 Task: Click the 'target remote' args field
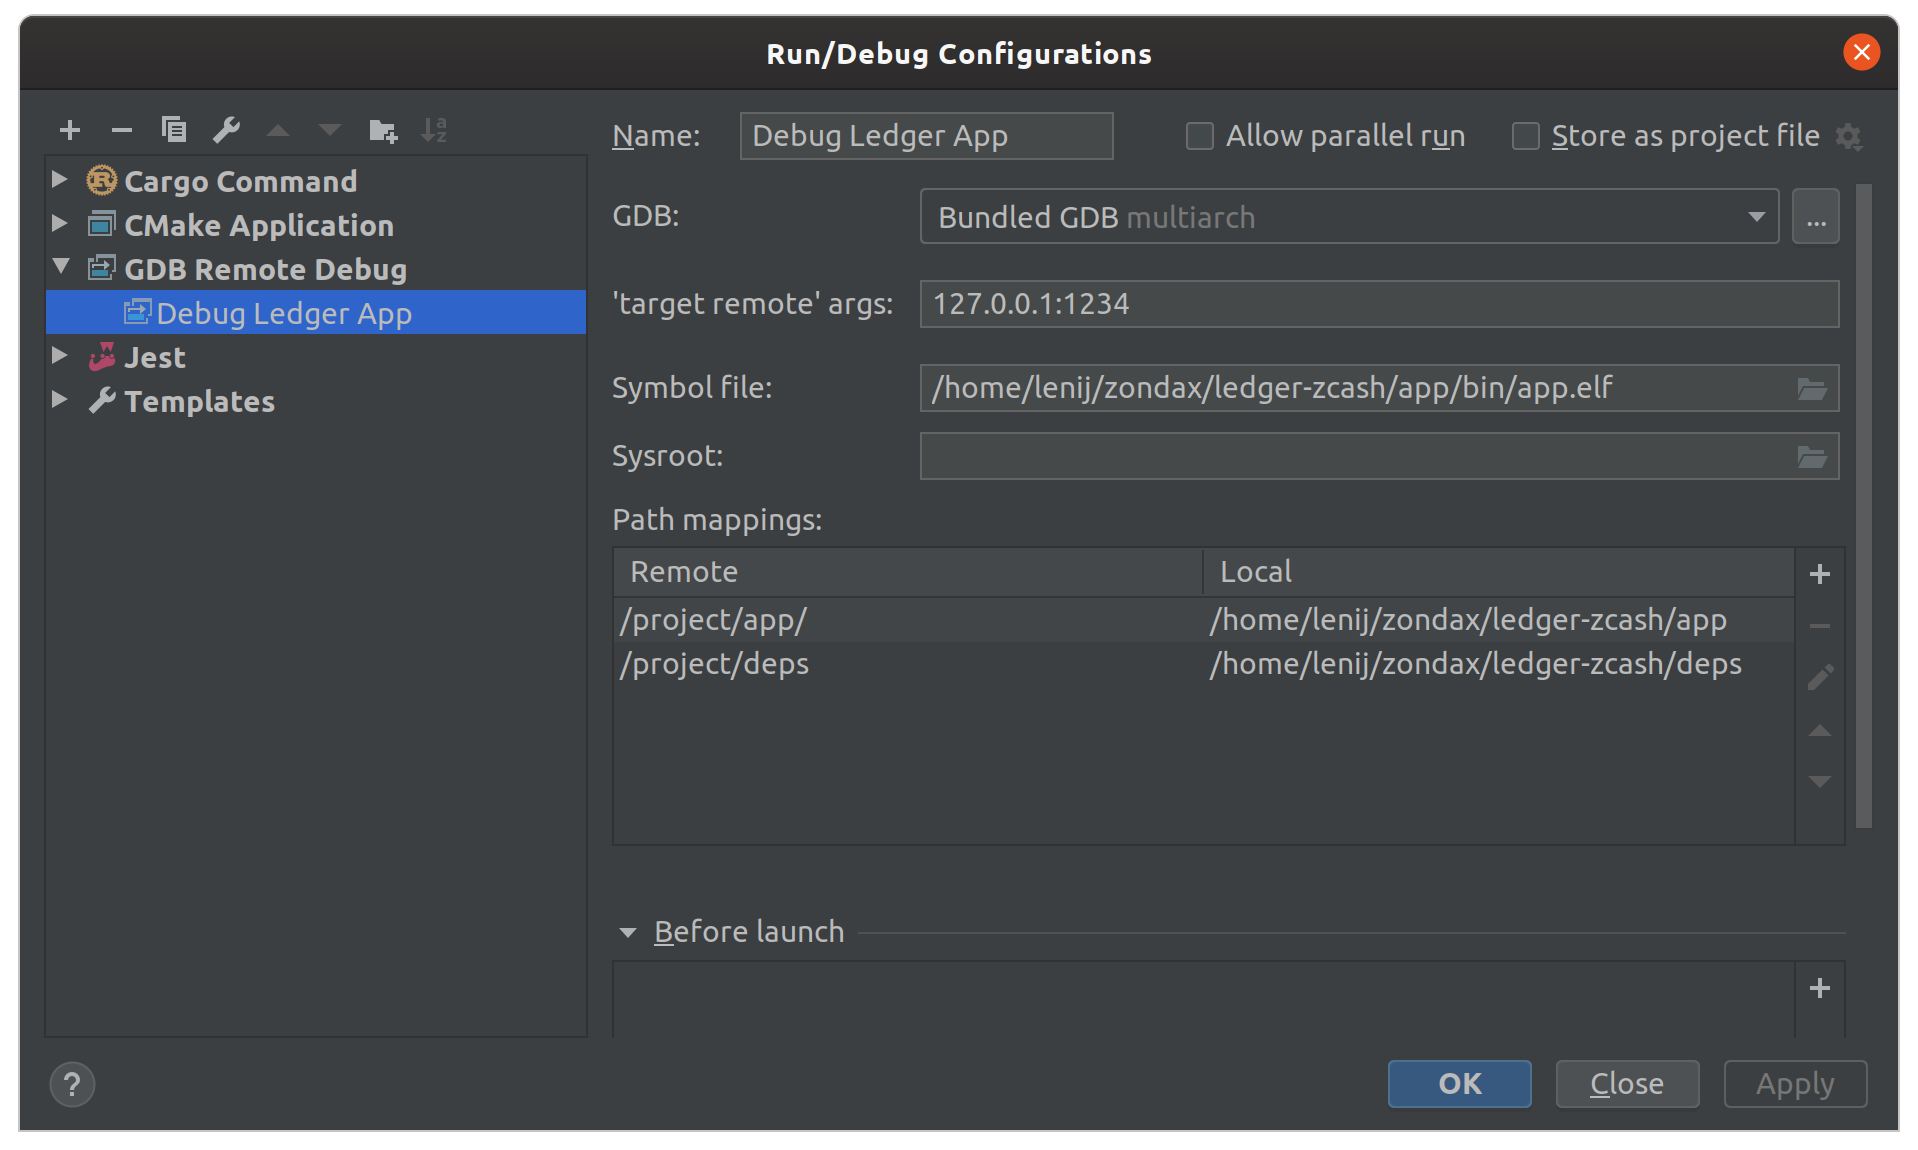[1378, 304]
